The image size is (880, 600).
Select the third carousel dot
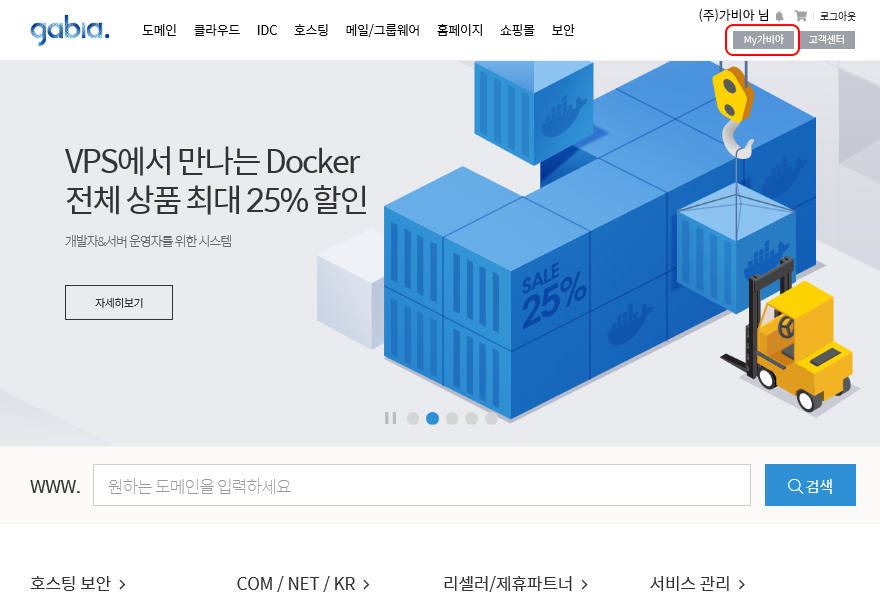click(452, 418)
